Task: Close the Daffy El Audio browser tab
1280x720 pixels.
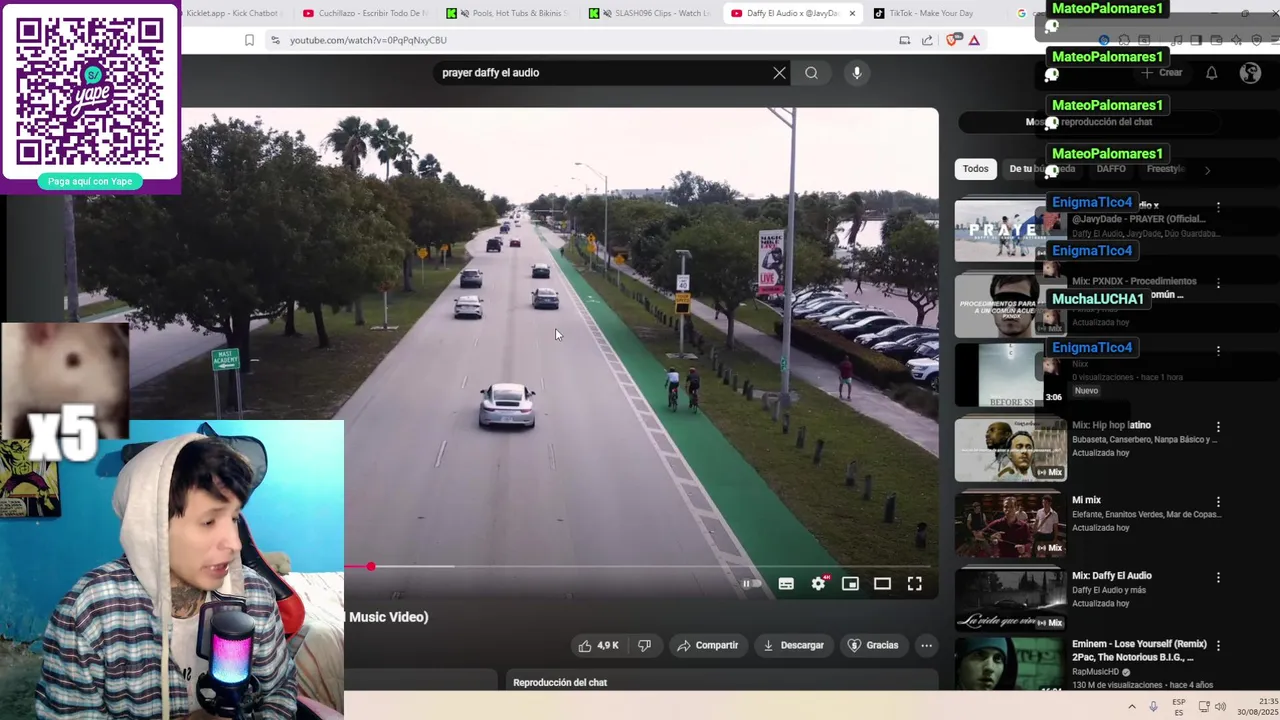Action: pyautogui.click(x=852, y=13)
